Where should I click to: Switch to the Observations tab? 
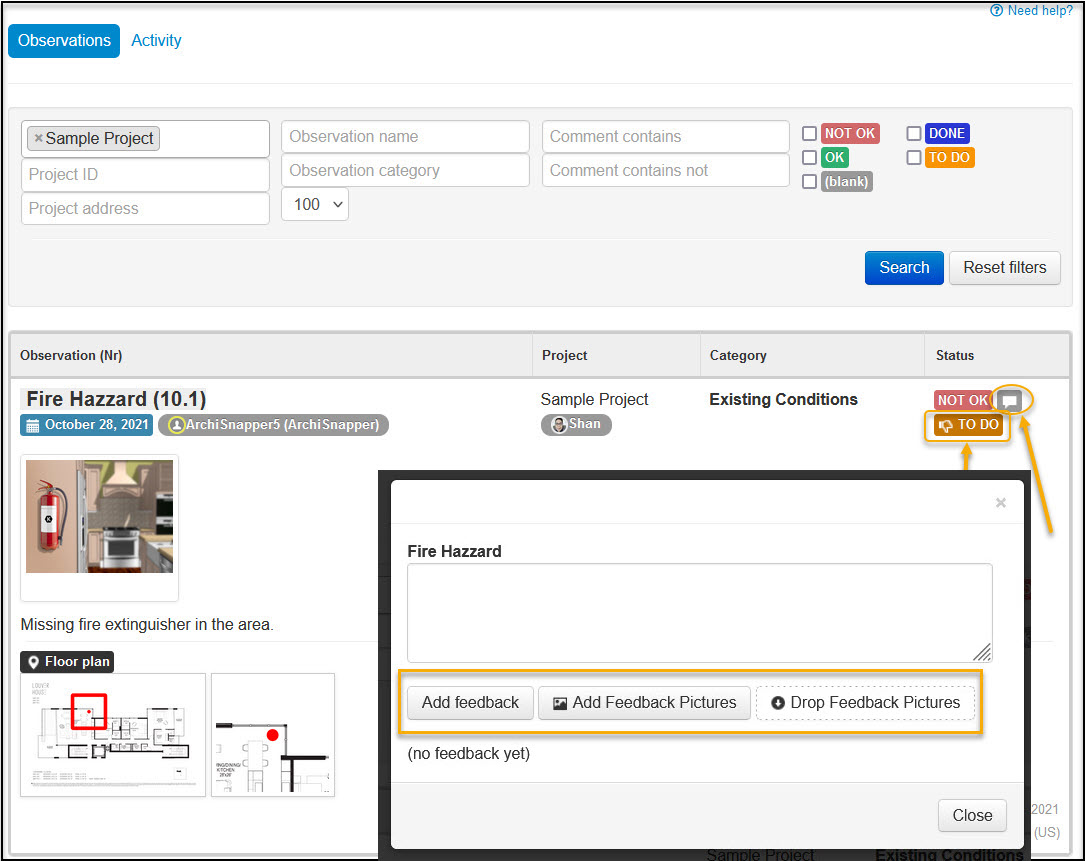(64, 41)
